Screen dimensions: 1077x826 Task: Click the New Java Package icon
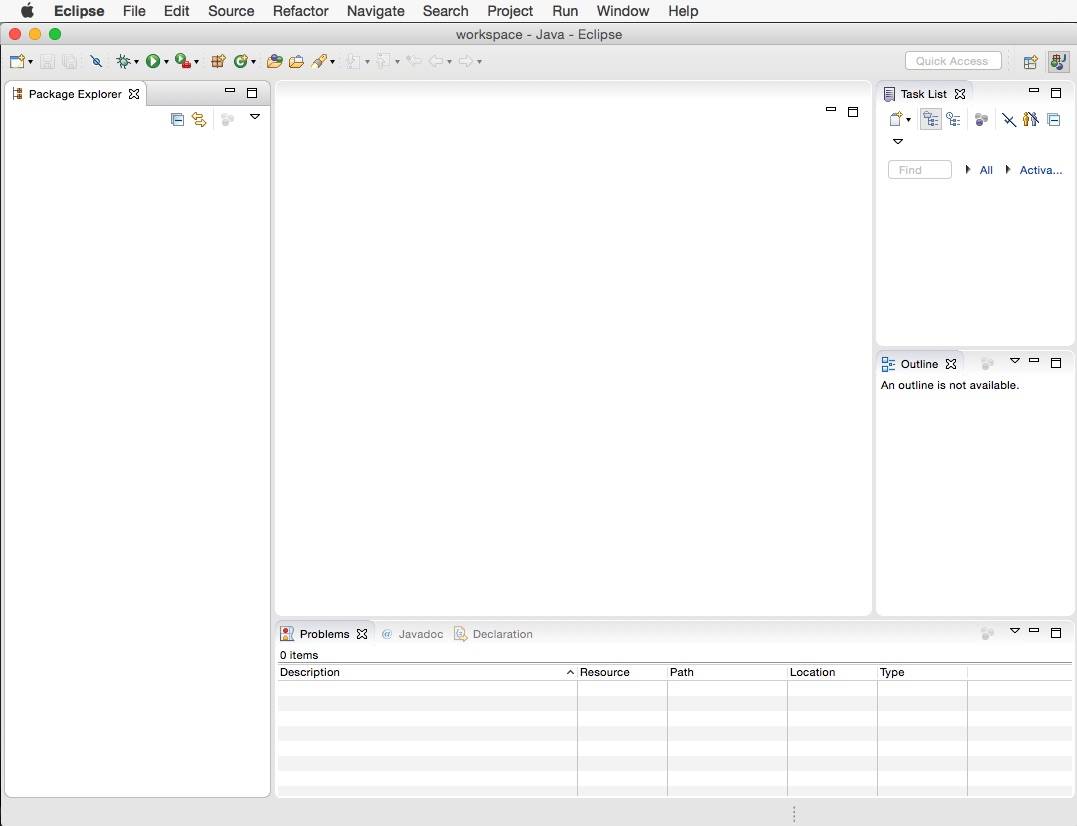point(217,62)
